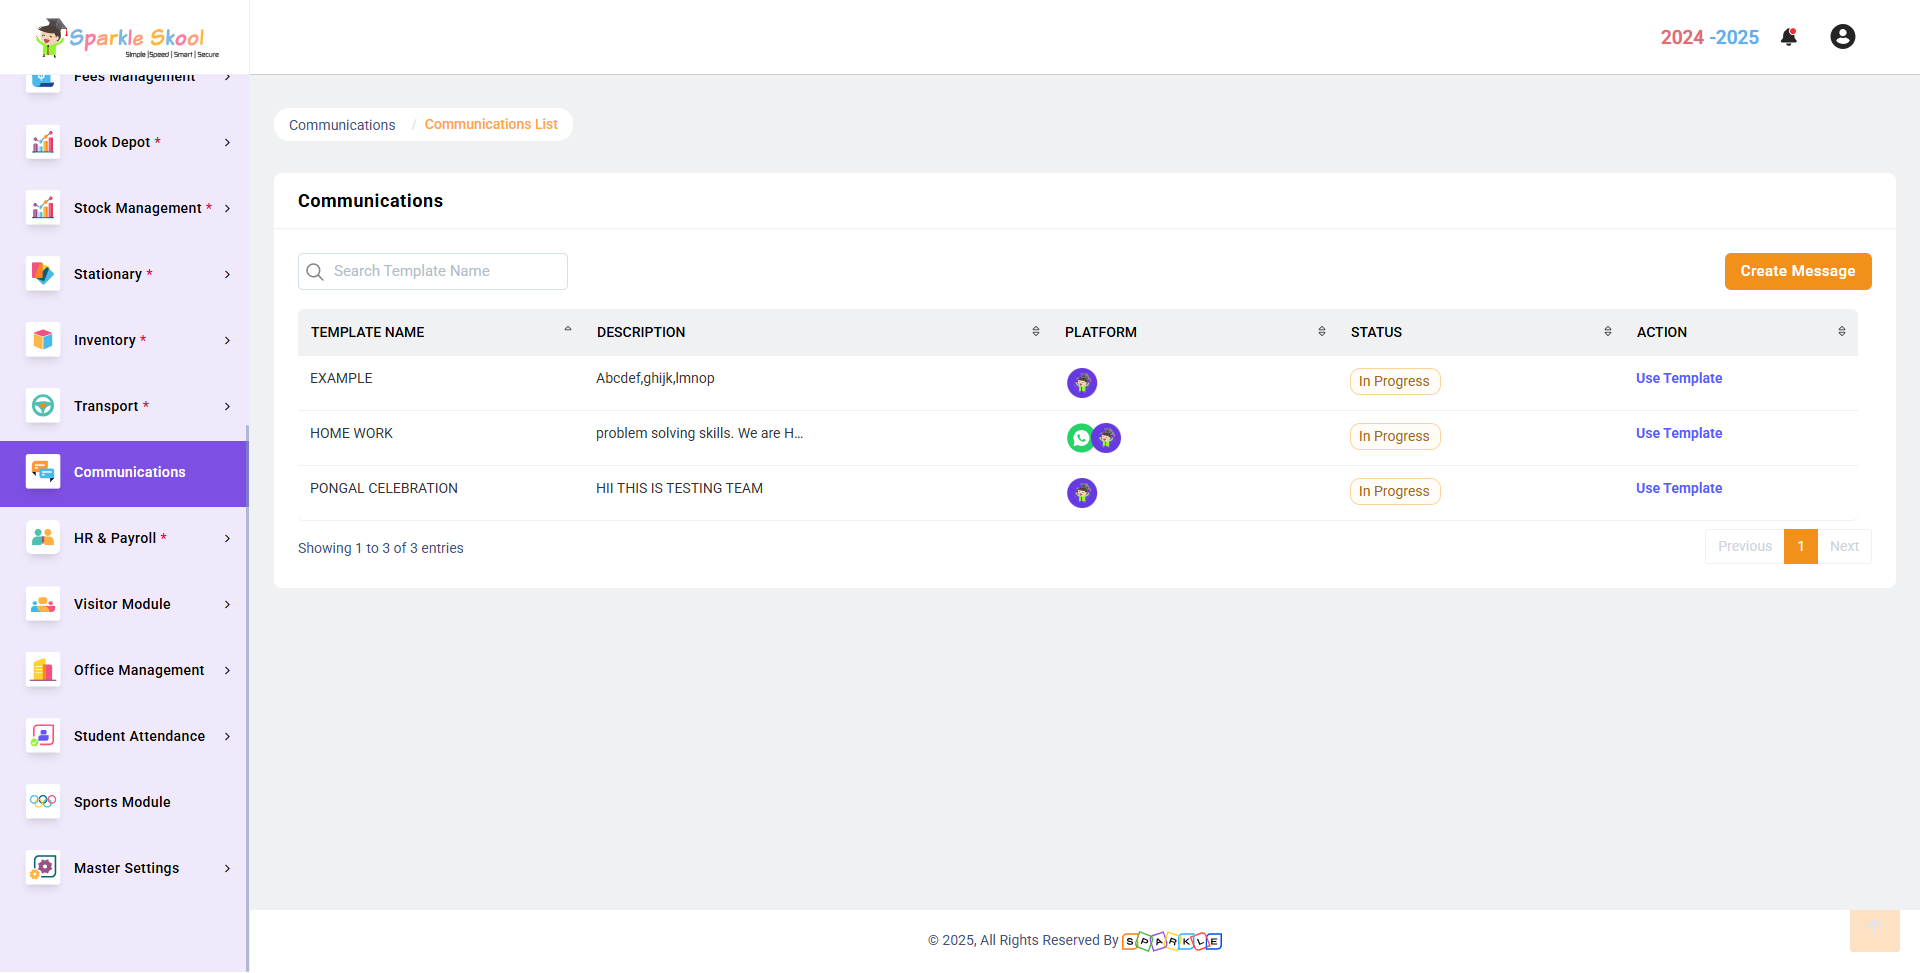The image size is (1920, 973).
Task: Open the Visitor Module menu item
Action: [x=122, y=604]
